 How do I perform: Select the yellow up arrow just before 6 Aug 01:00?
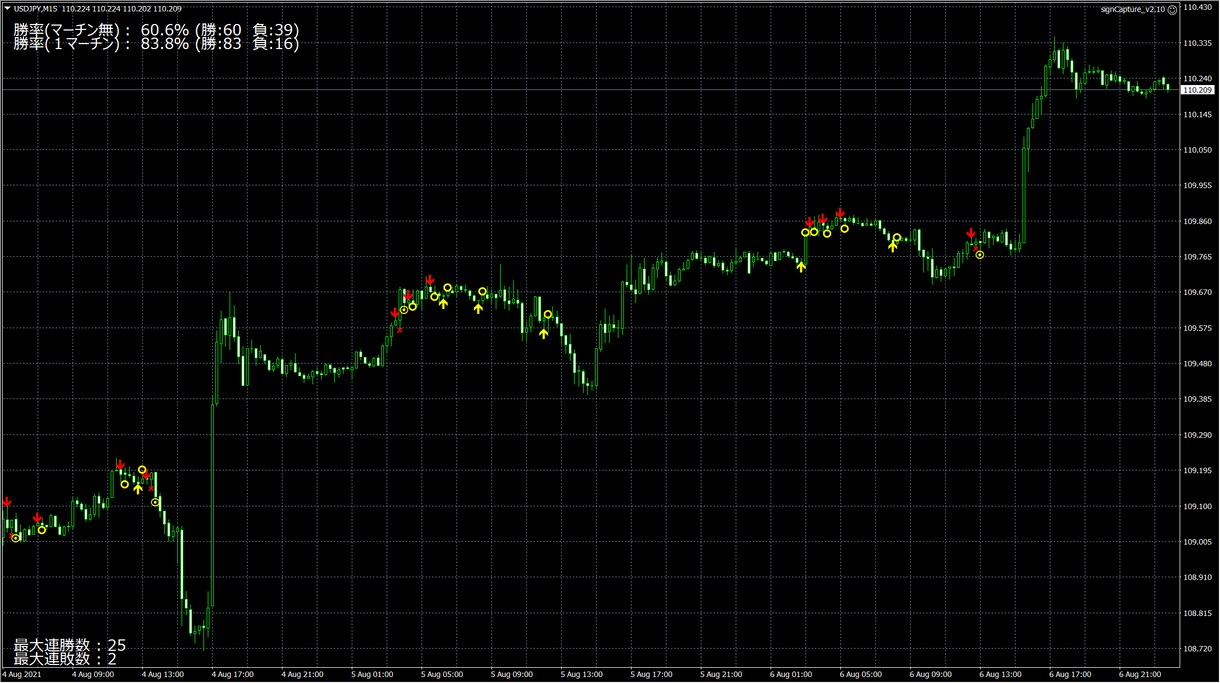pyautogui.click(x=801, y=266)
